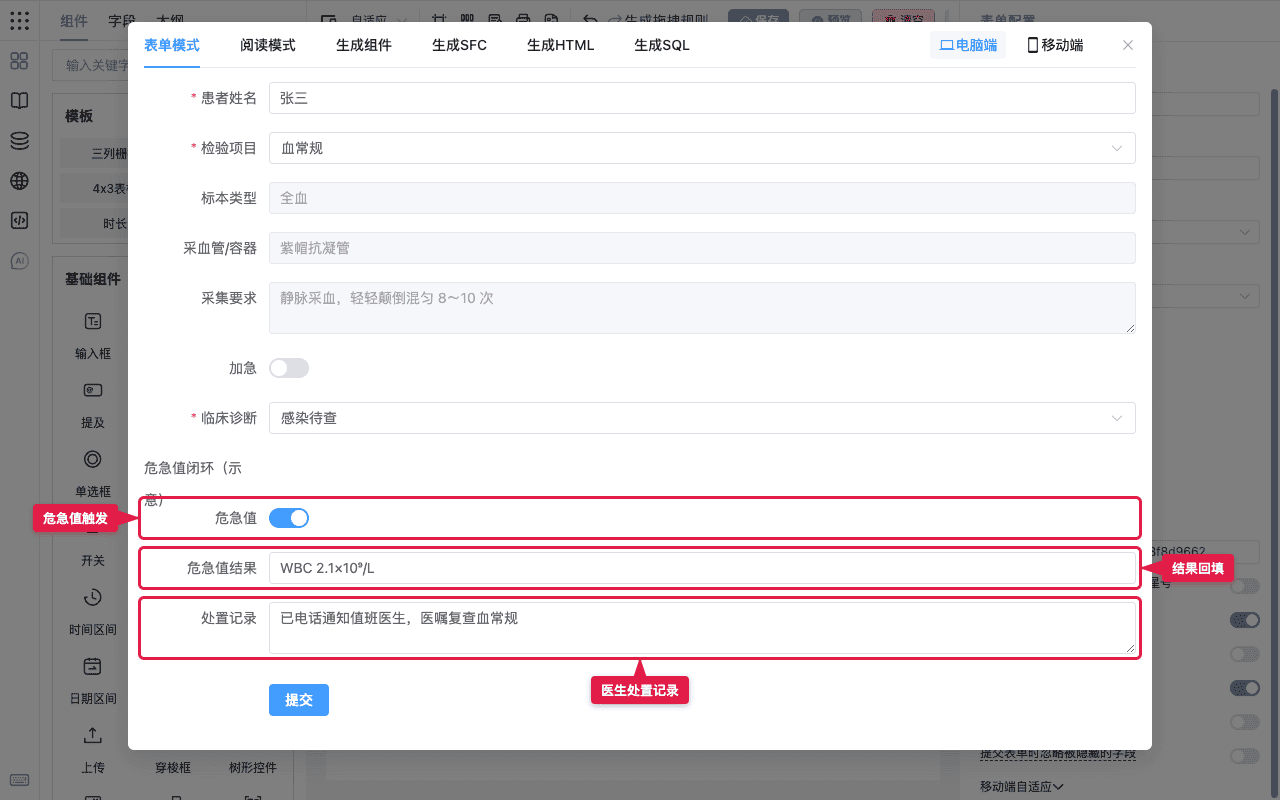Select the 电脑端 view button
1280x800 pixels.
click(968, 45)
